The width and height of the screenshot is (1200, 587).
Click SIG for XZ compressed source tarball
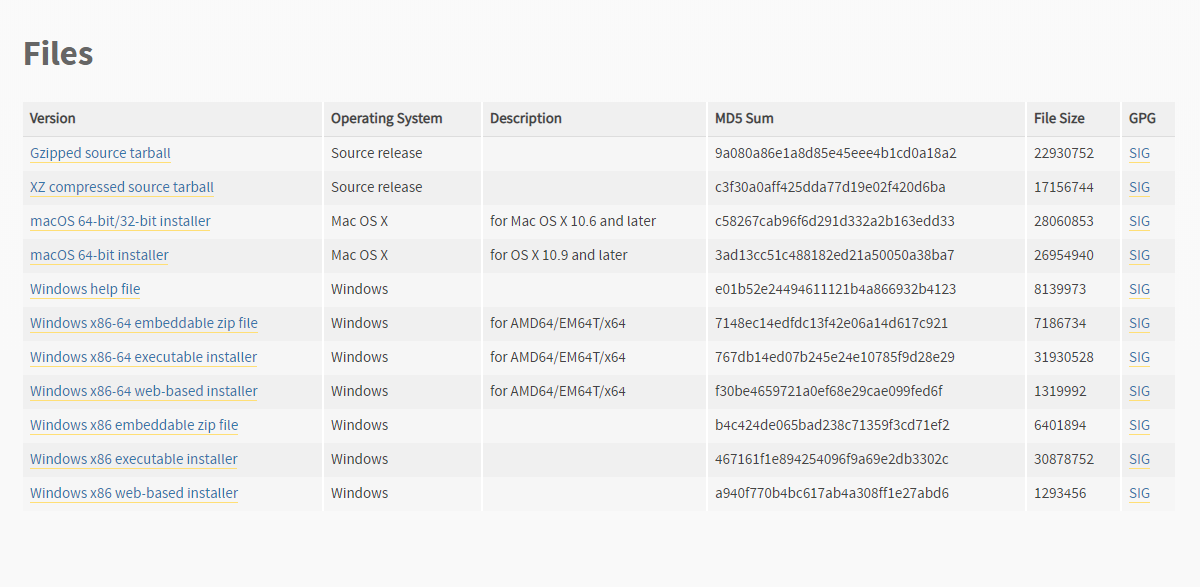click(x=1139, y=187)
